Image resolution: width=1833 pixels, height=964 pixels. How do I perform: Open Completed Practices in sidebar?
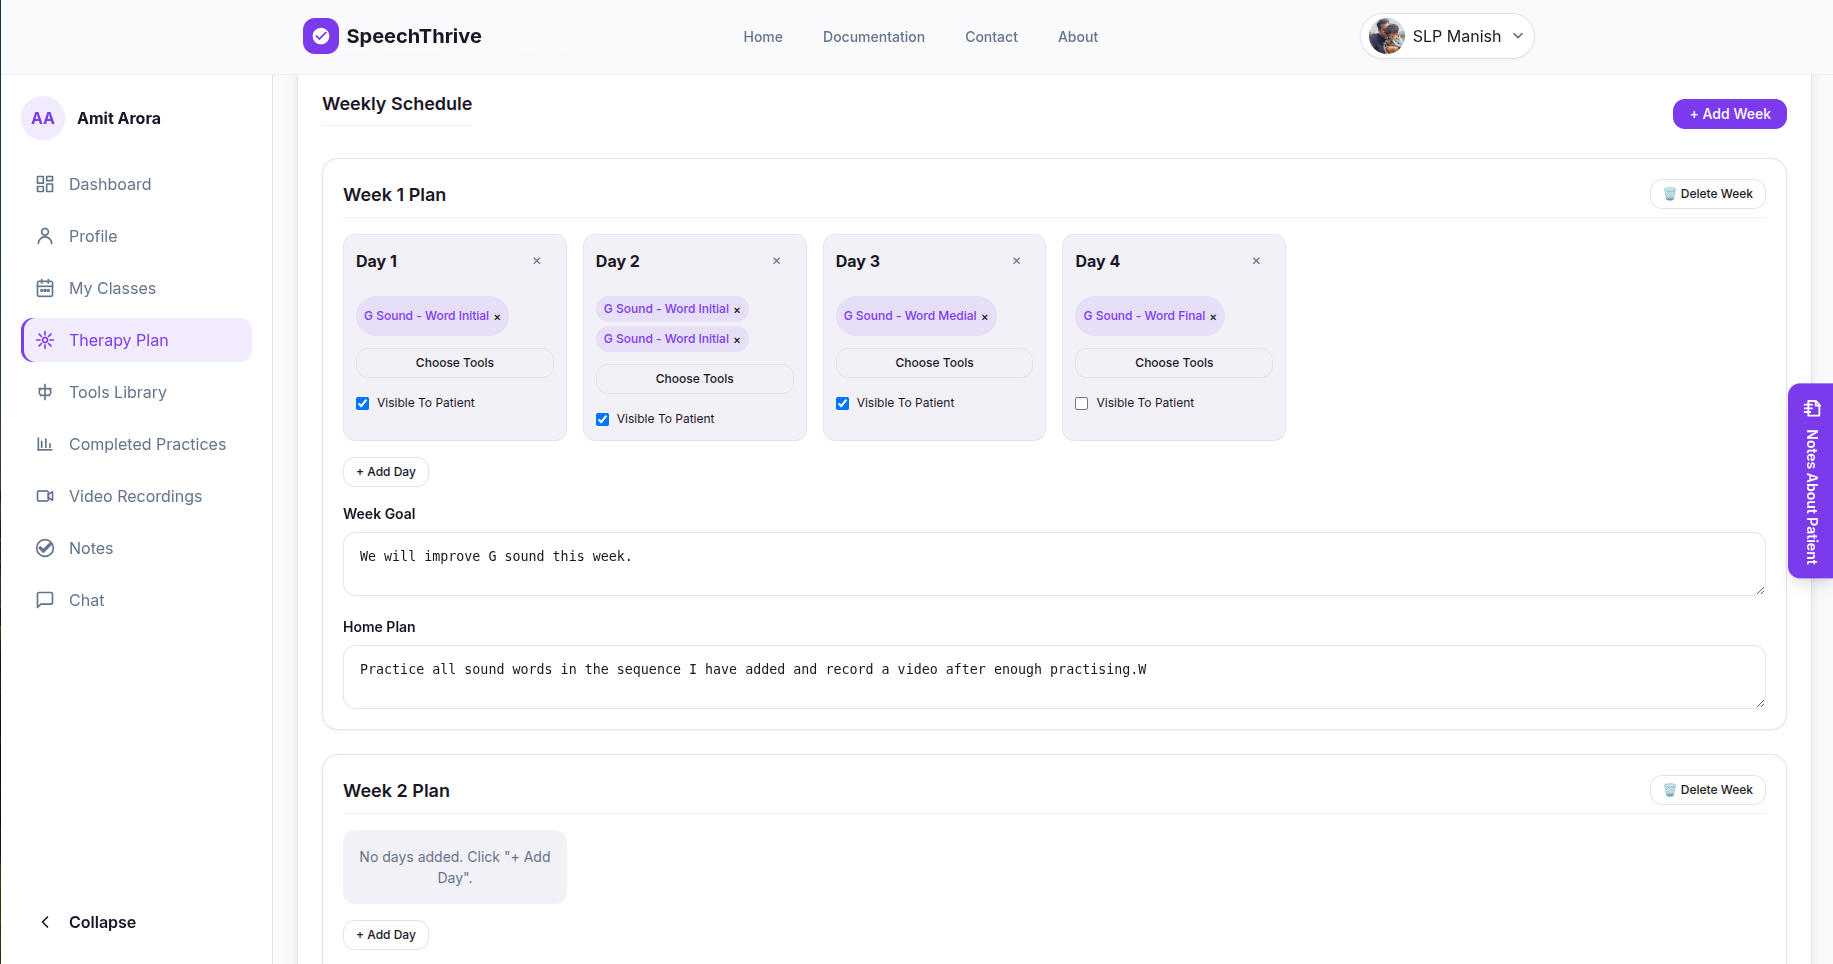137,444
